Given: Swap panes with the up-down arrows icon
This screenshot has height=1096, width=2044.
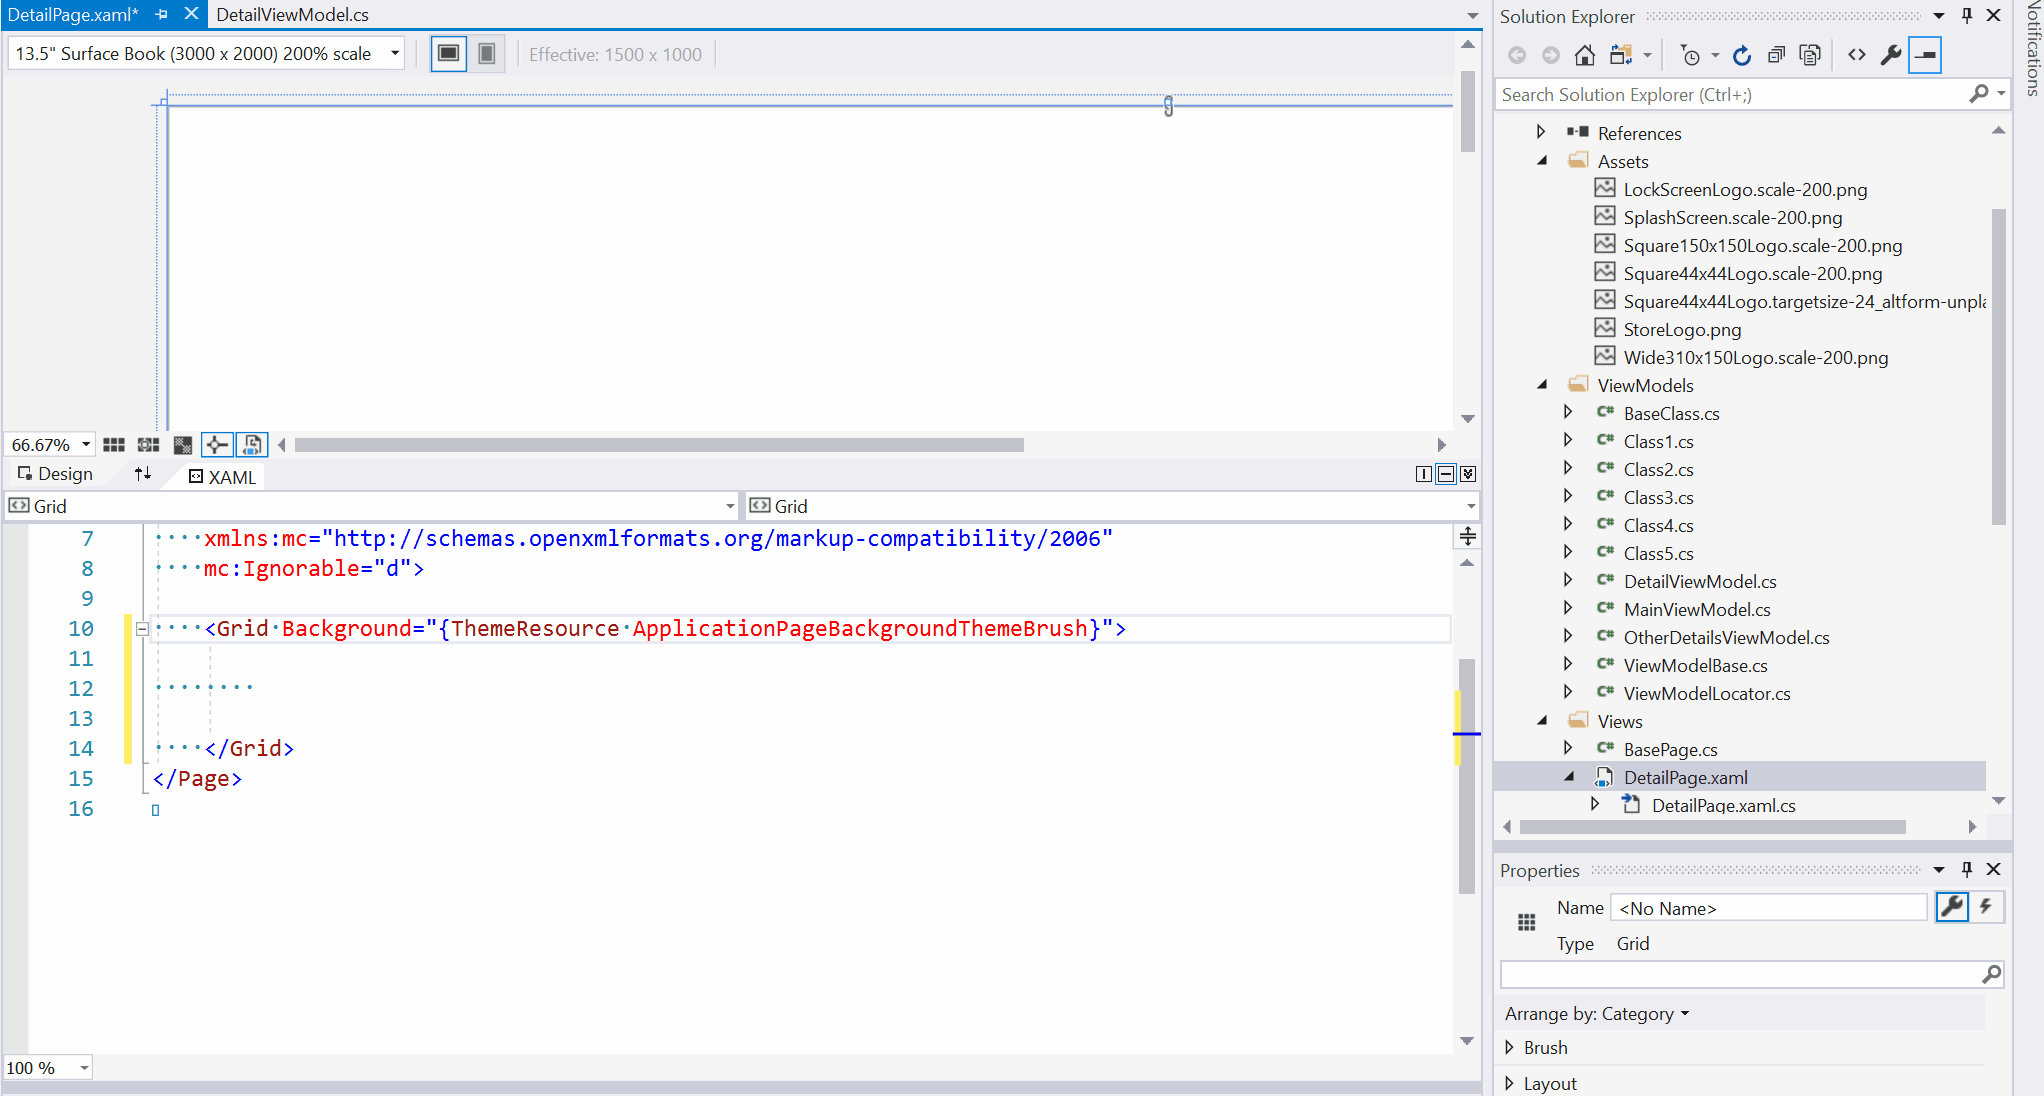Looking at the screenshot, I should tap(143, 474).
